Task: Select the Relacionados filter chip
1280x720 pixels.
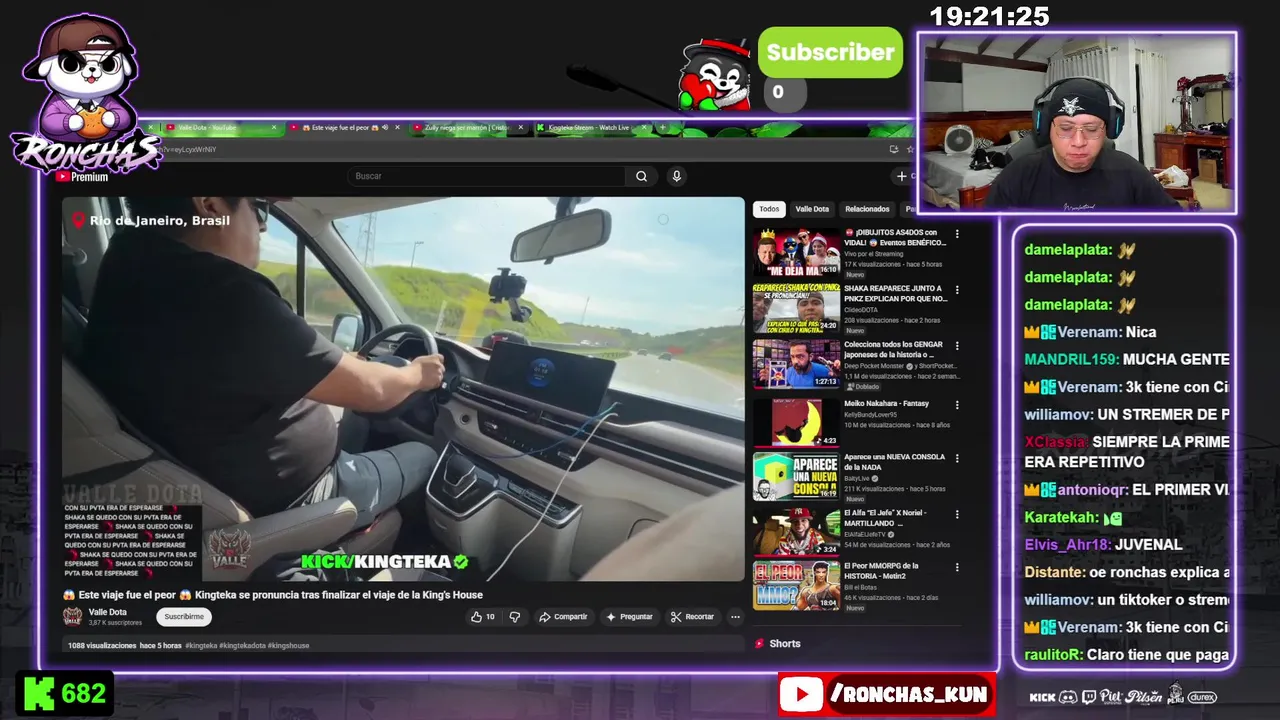Action: tap(867, 209)
